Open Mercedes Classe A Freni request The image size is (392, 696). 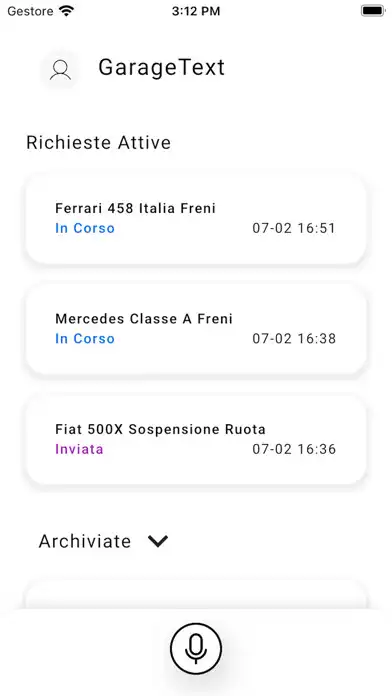click(196, 329)
